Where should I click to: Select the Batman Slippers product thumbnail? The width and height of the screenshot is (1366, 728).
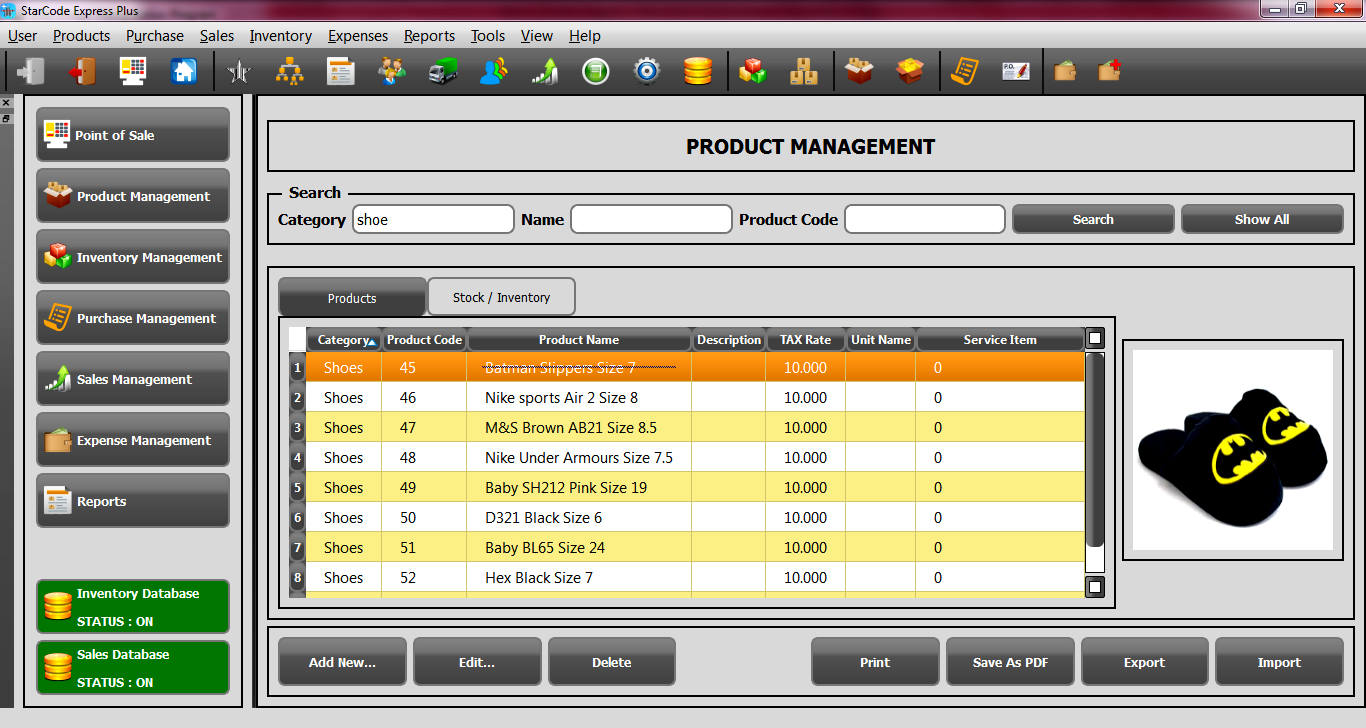pyautogui.click(x=1232, y=451)
